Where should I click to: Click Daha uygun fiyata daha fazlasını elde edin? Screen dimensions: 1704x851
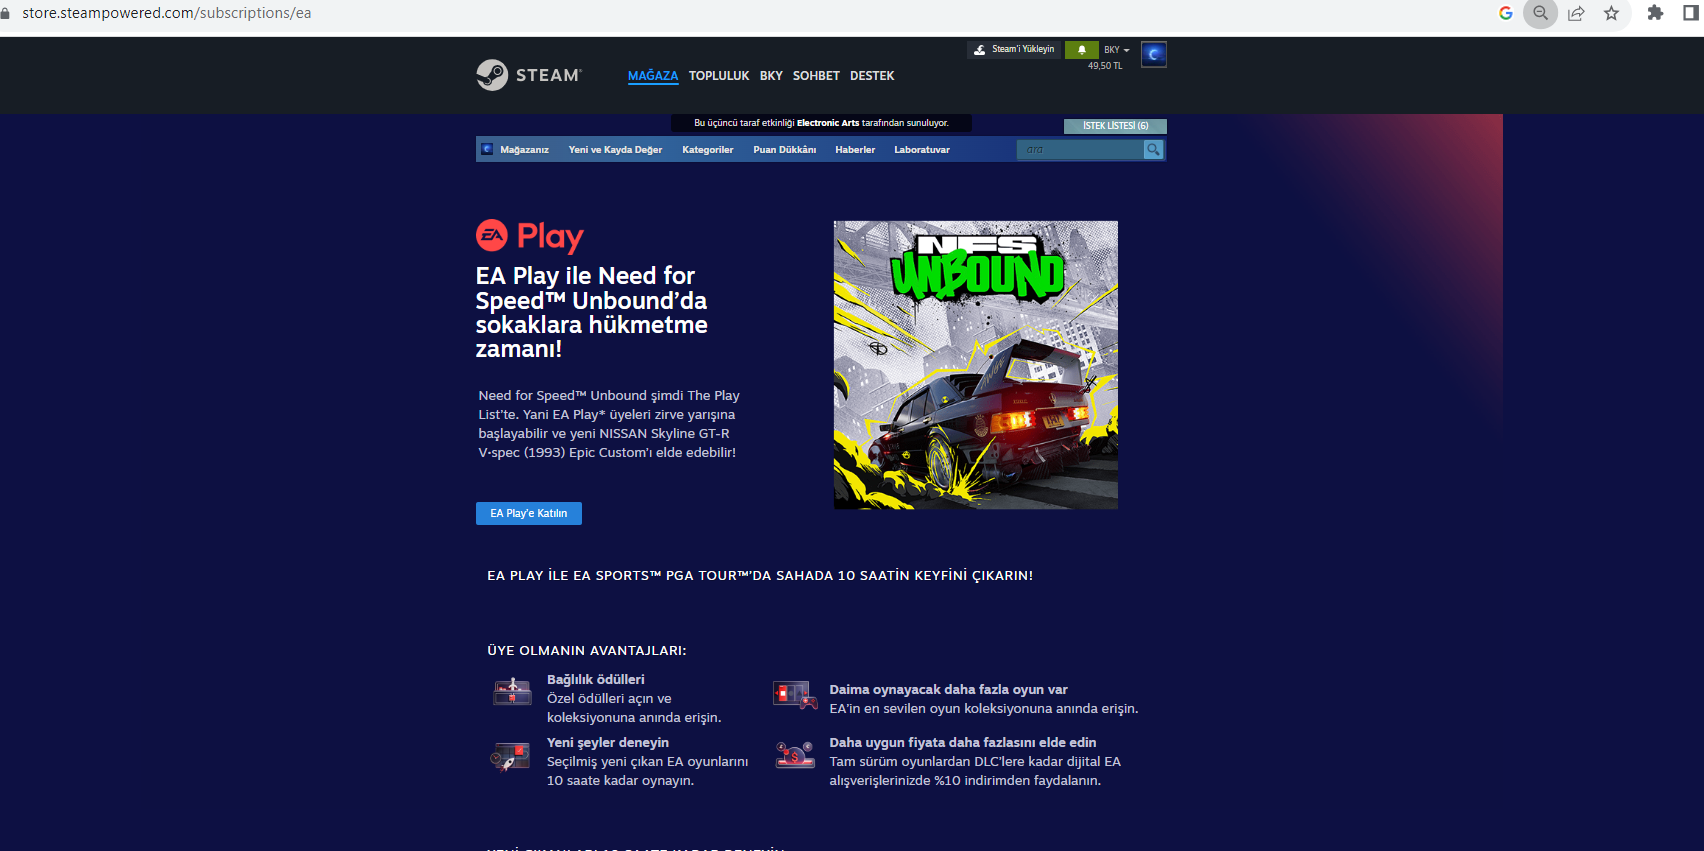(963, 743)
